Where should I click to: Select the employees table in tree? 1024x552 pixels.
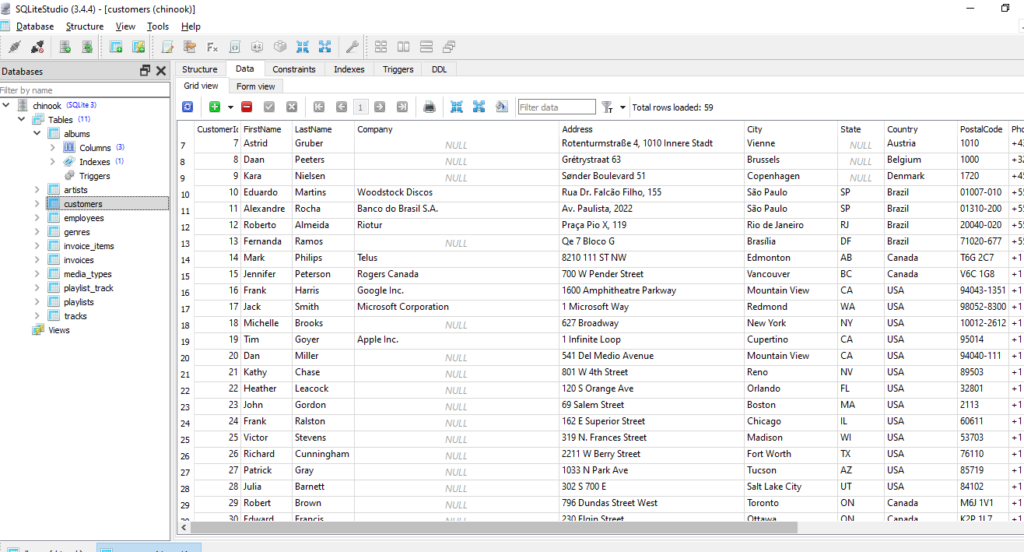tap(83, 218)
